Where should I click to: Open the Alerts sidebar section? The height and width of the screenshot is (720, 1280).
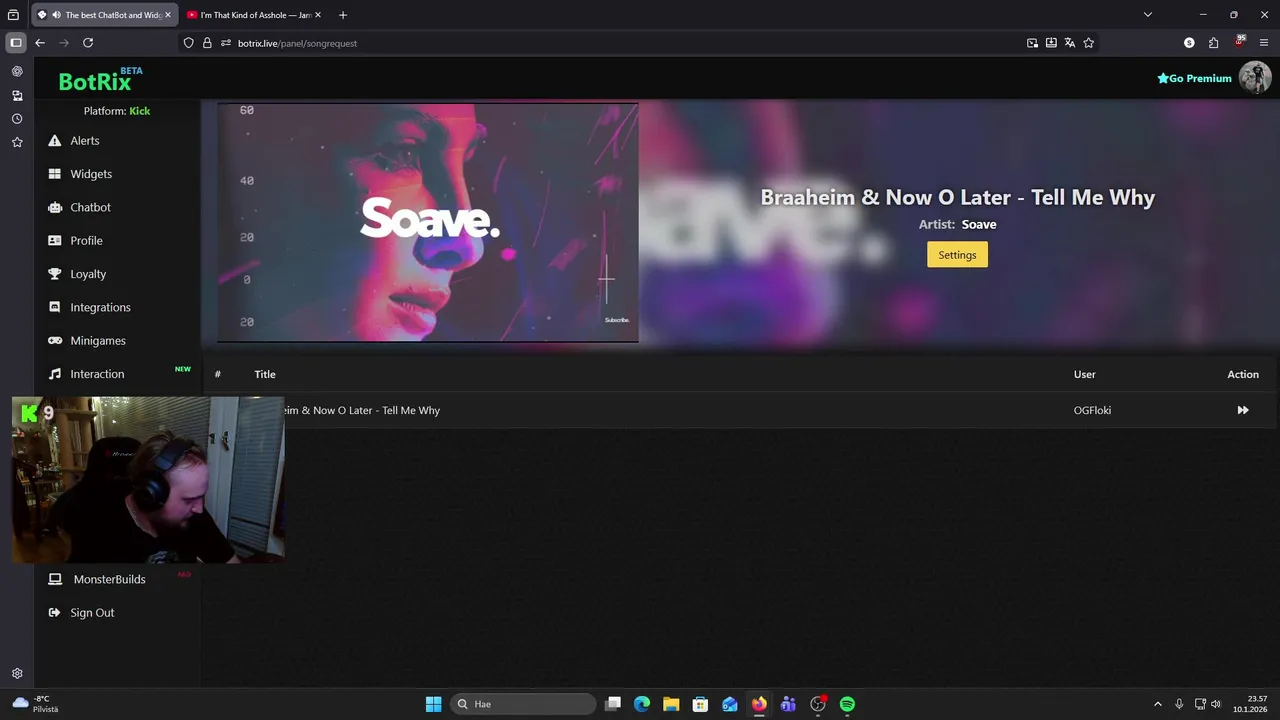click(84, 141)
